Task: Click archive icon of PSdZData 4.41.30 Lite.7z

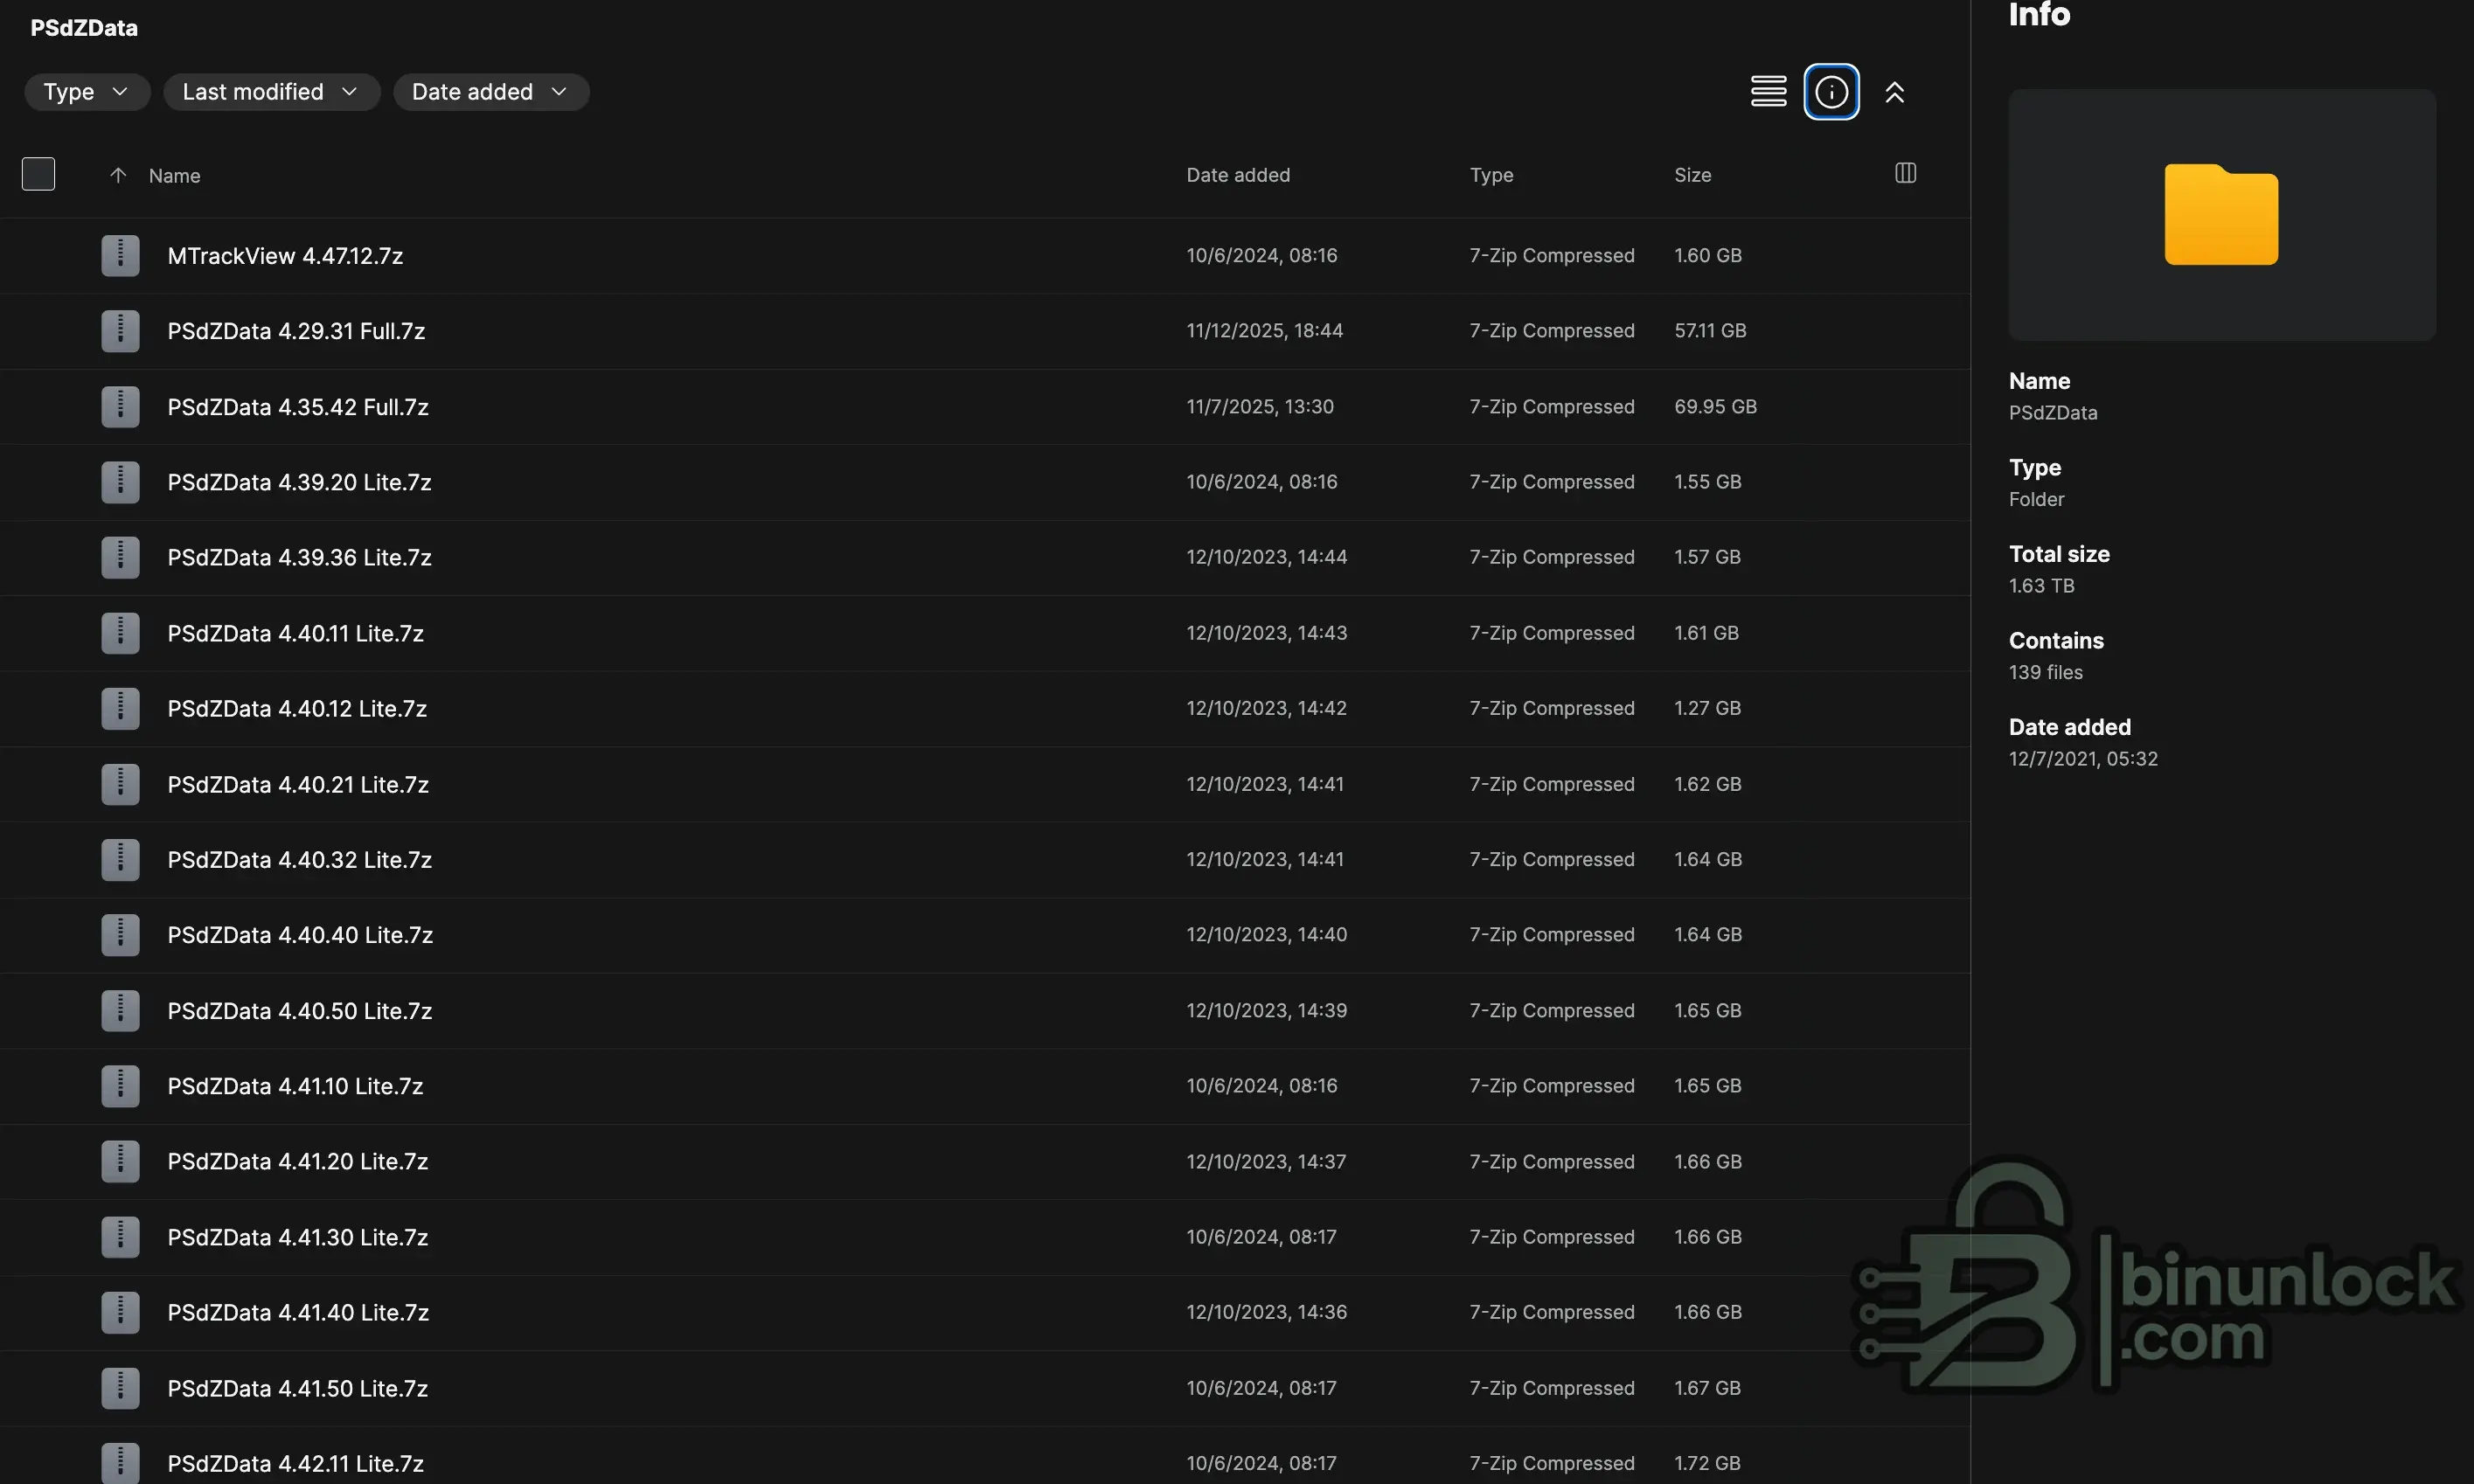Action: [120, 1237]
